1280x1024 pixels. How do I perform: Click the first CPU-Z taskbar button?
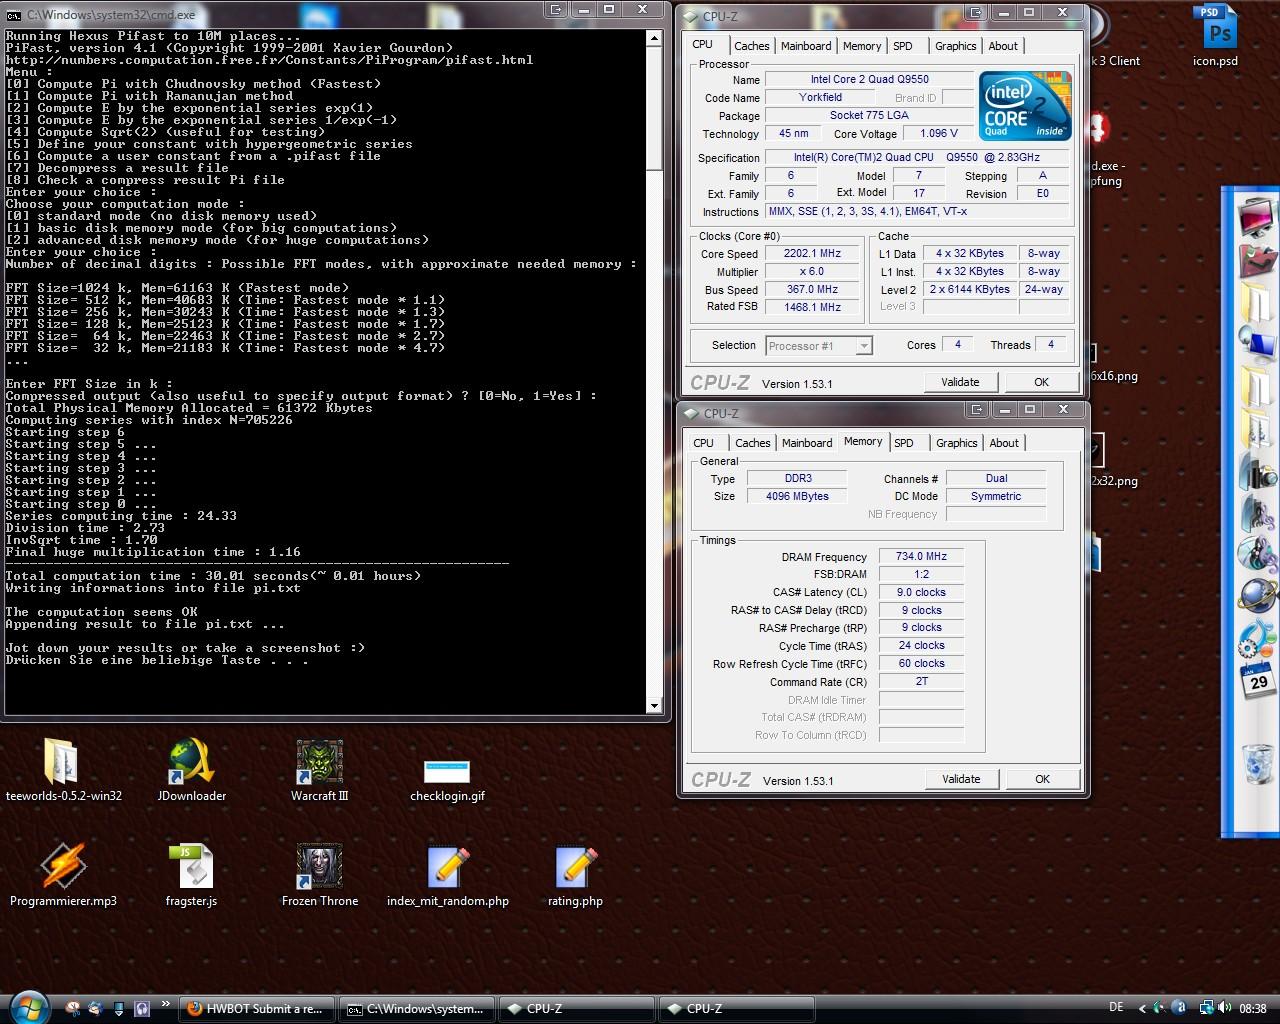[577, 1009]
